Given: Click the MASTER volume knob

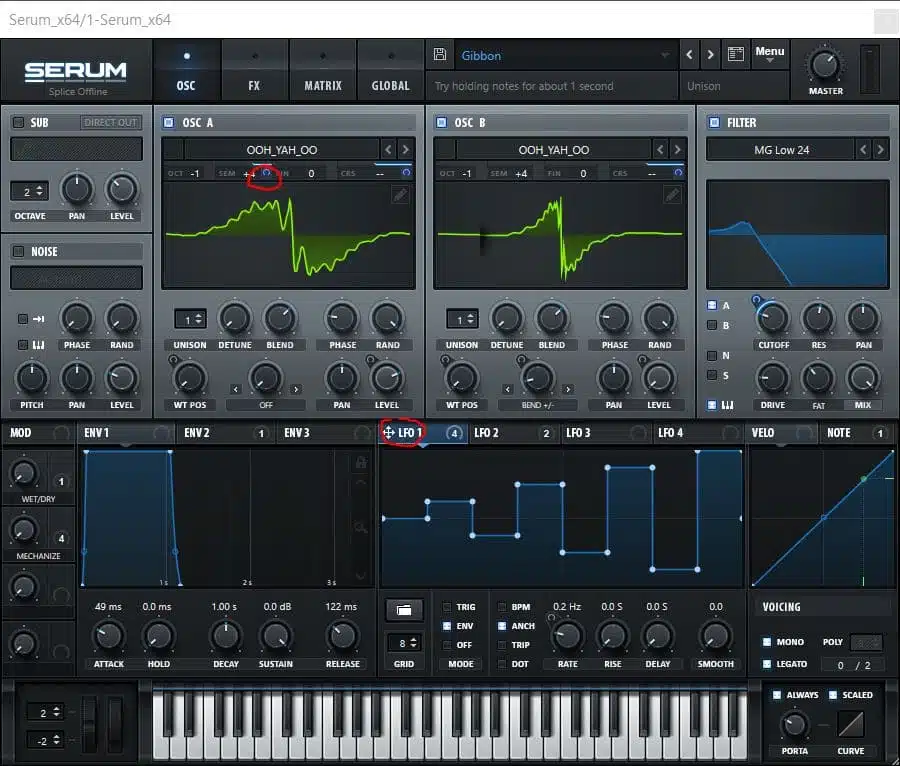Looking at the screenshot, I should click(x=825, y=64).
